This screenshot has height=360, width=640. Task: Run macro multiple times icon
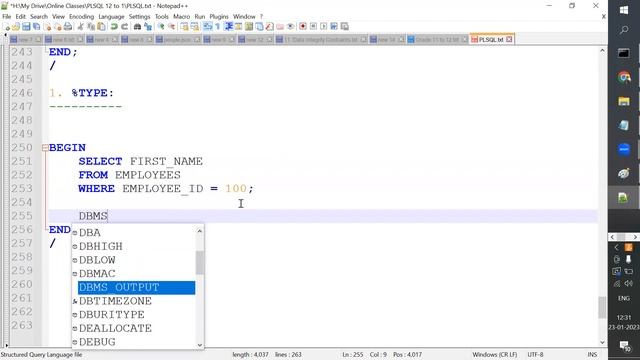point(334,27)
